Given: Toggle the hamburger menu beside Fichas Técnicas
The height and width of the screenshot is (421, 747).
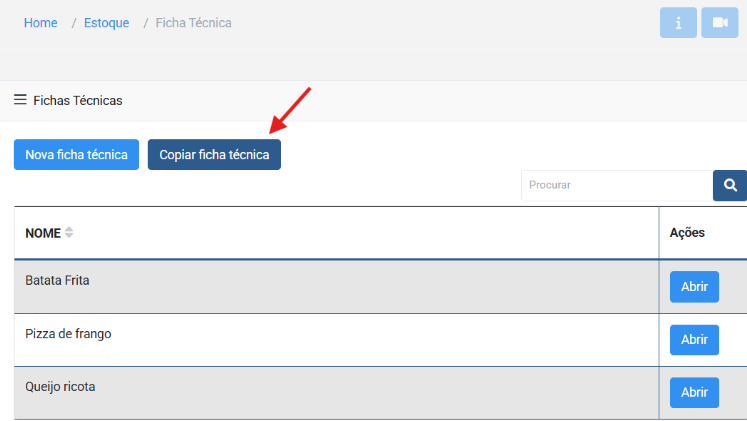Looking at the screenshot, I should [20, 100].
